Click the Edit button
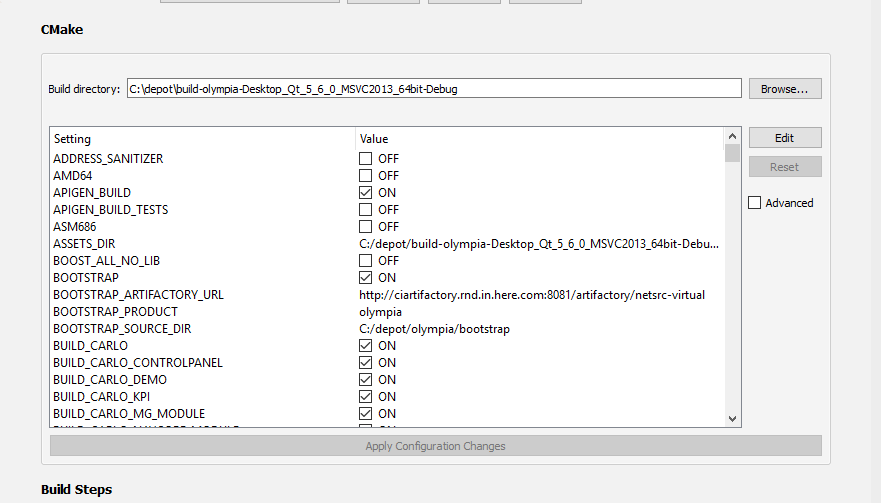This screenshot has height=503, width=881. [785, 138]
